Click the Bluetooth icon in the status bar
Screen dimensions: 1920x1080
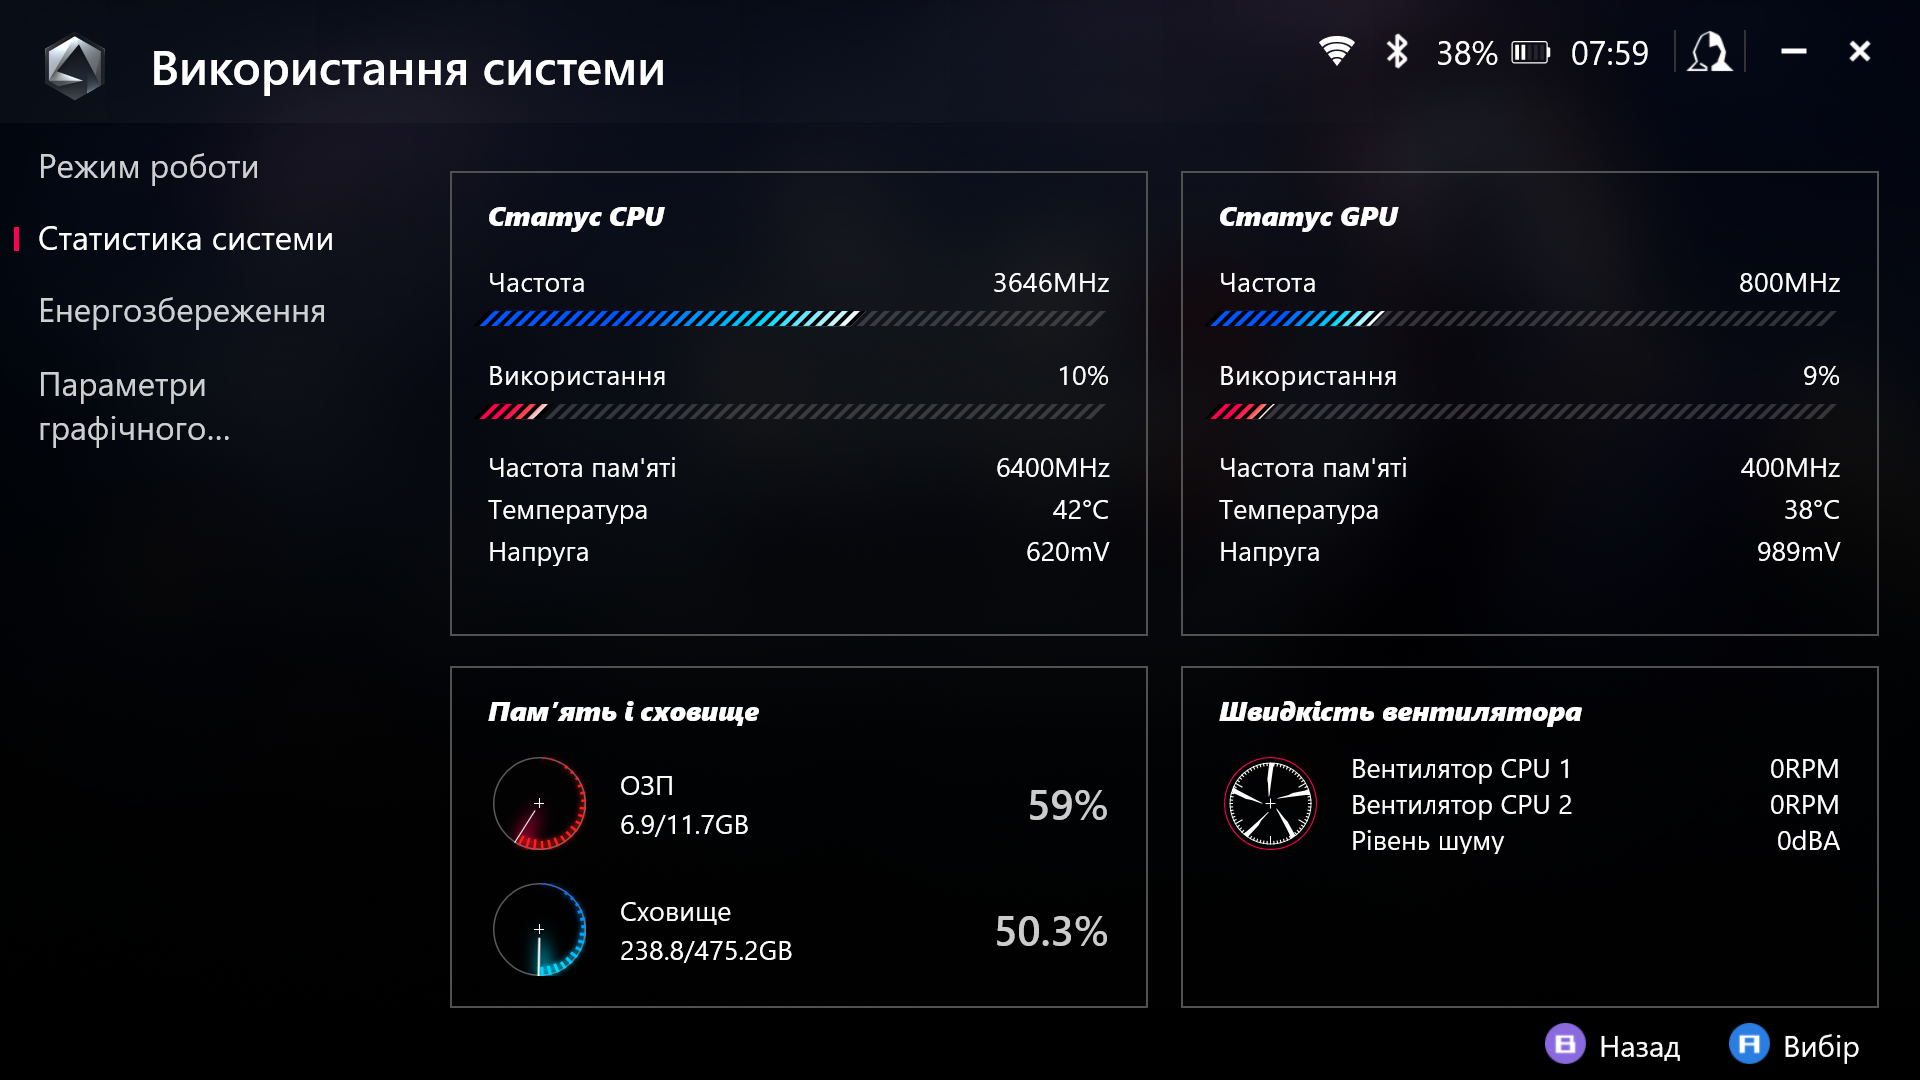[x=1397, y=52]
